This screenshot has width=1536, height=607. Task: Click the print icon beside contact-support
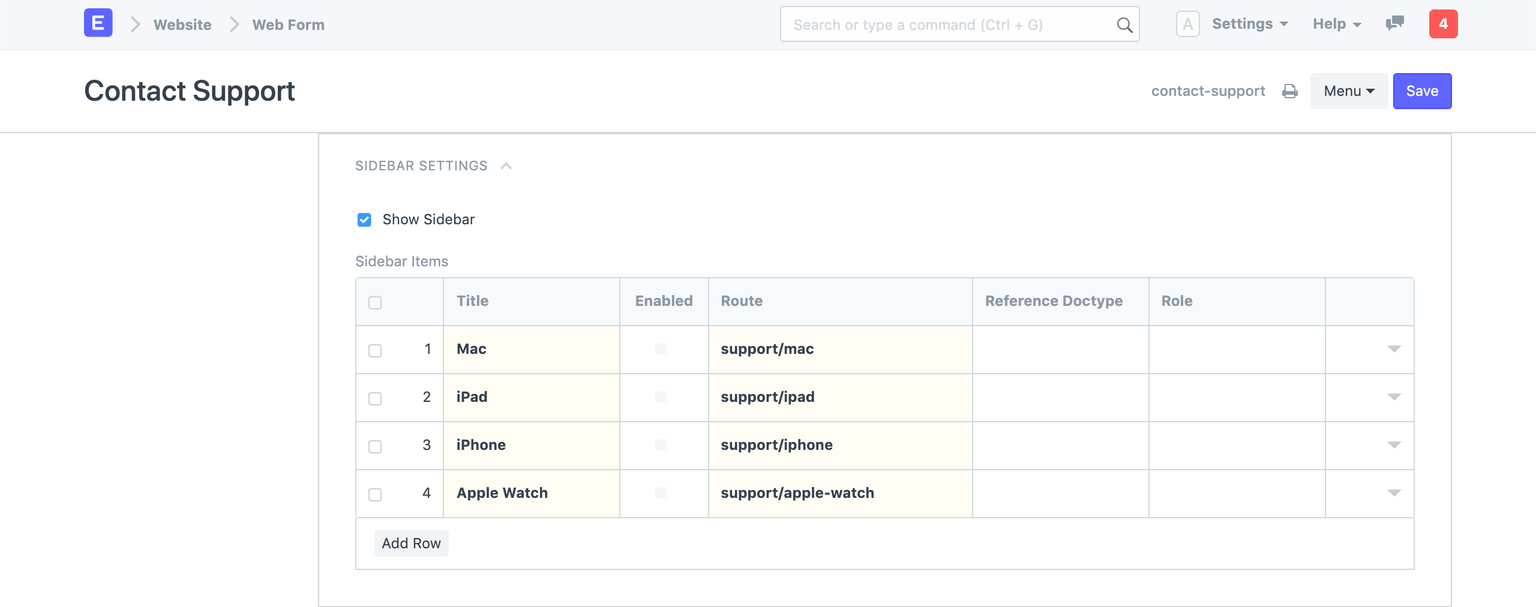[x=1289, y=90]
